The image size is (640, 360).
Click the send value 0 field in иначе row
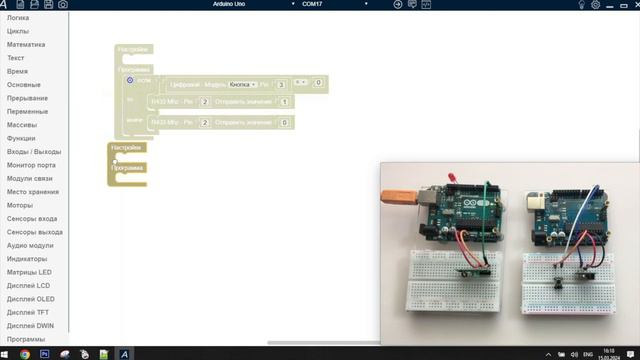(x=284, y=123)
